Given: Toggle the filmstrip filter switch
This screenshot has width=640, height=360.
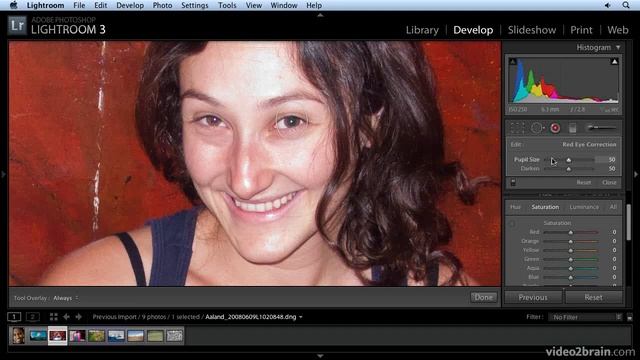Looking at the screenshot, I should (630, 317).
